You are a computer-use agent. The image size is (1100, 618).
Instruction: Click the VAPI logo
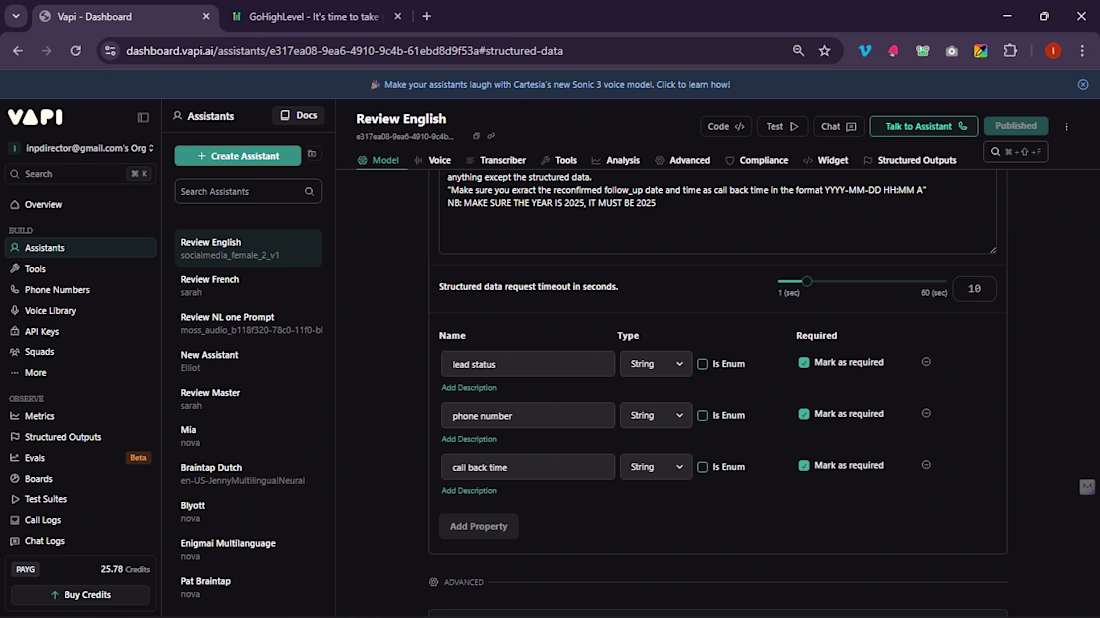(36, 116)
